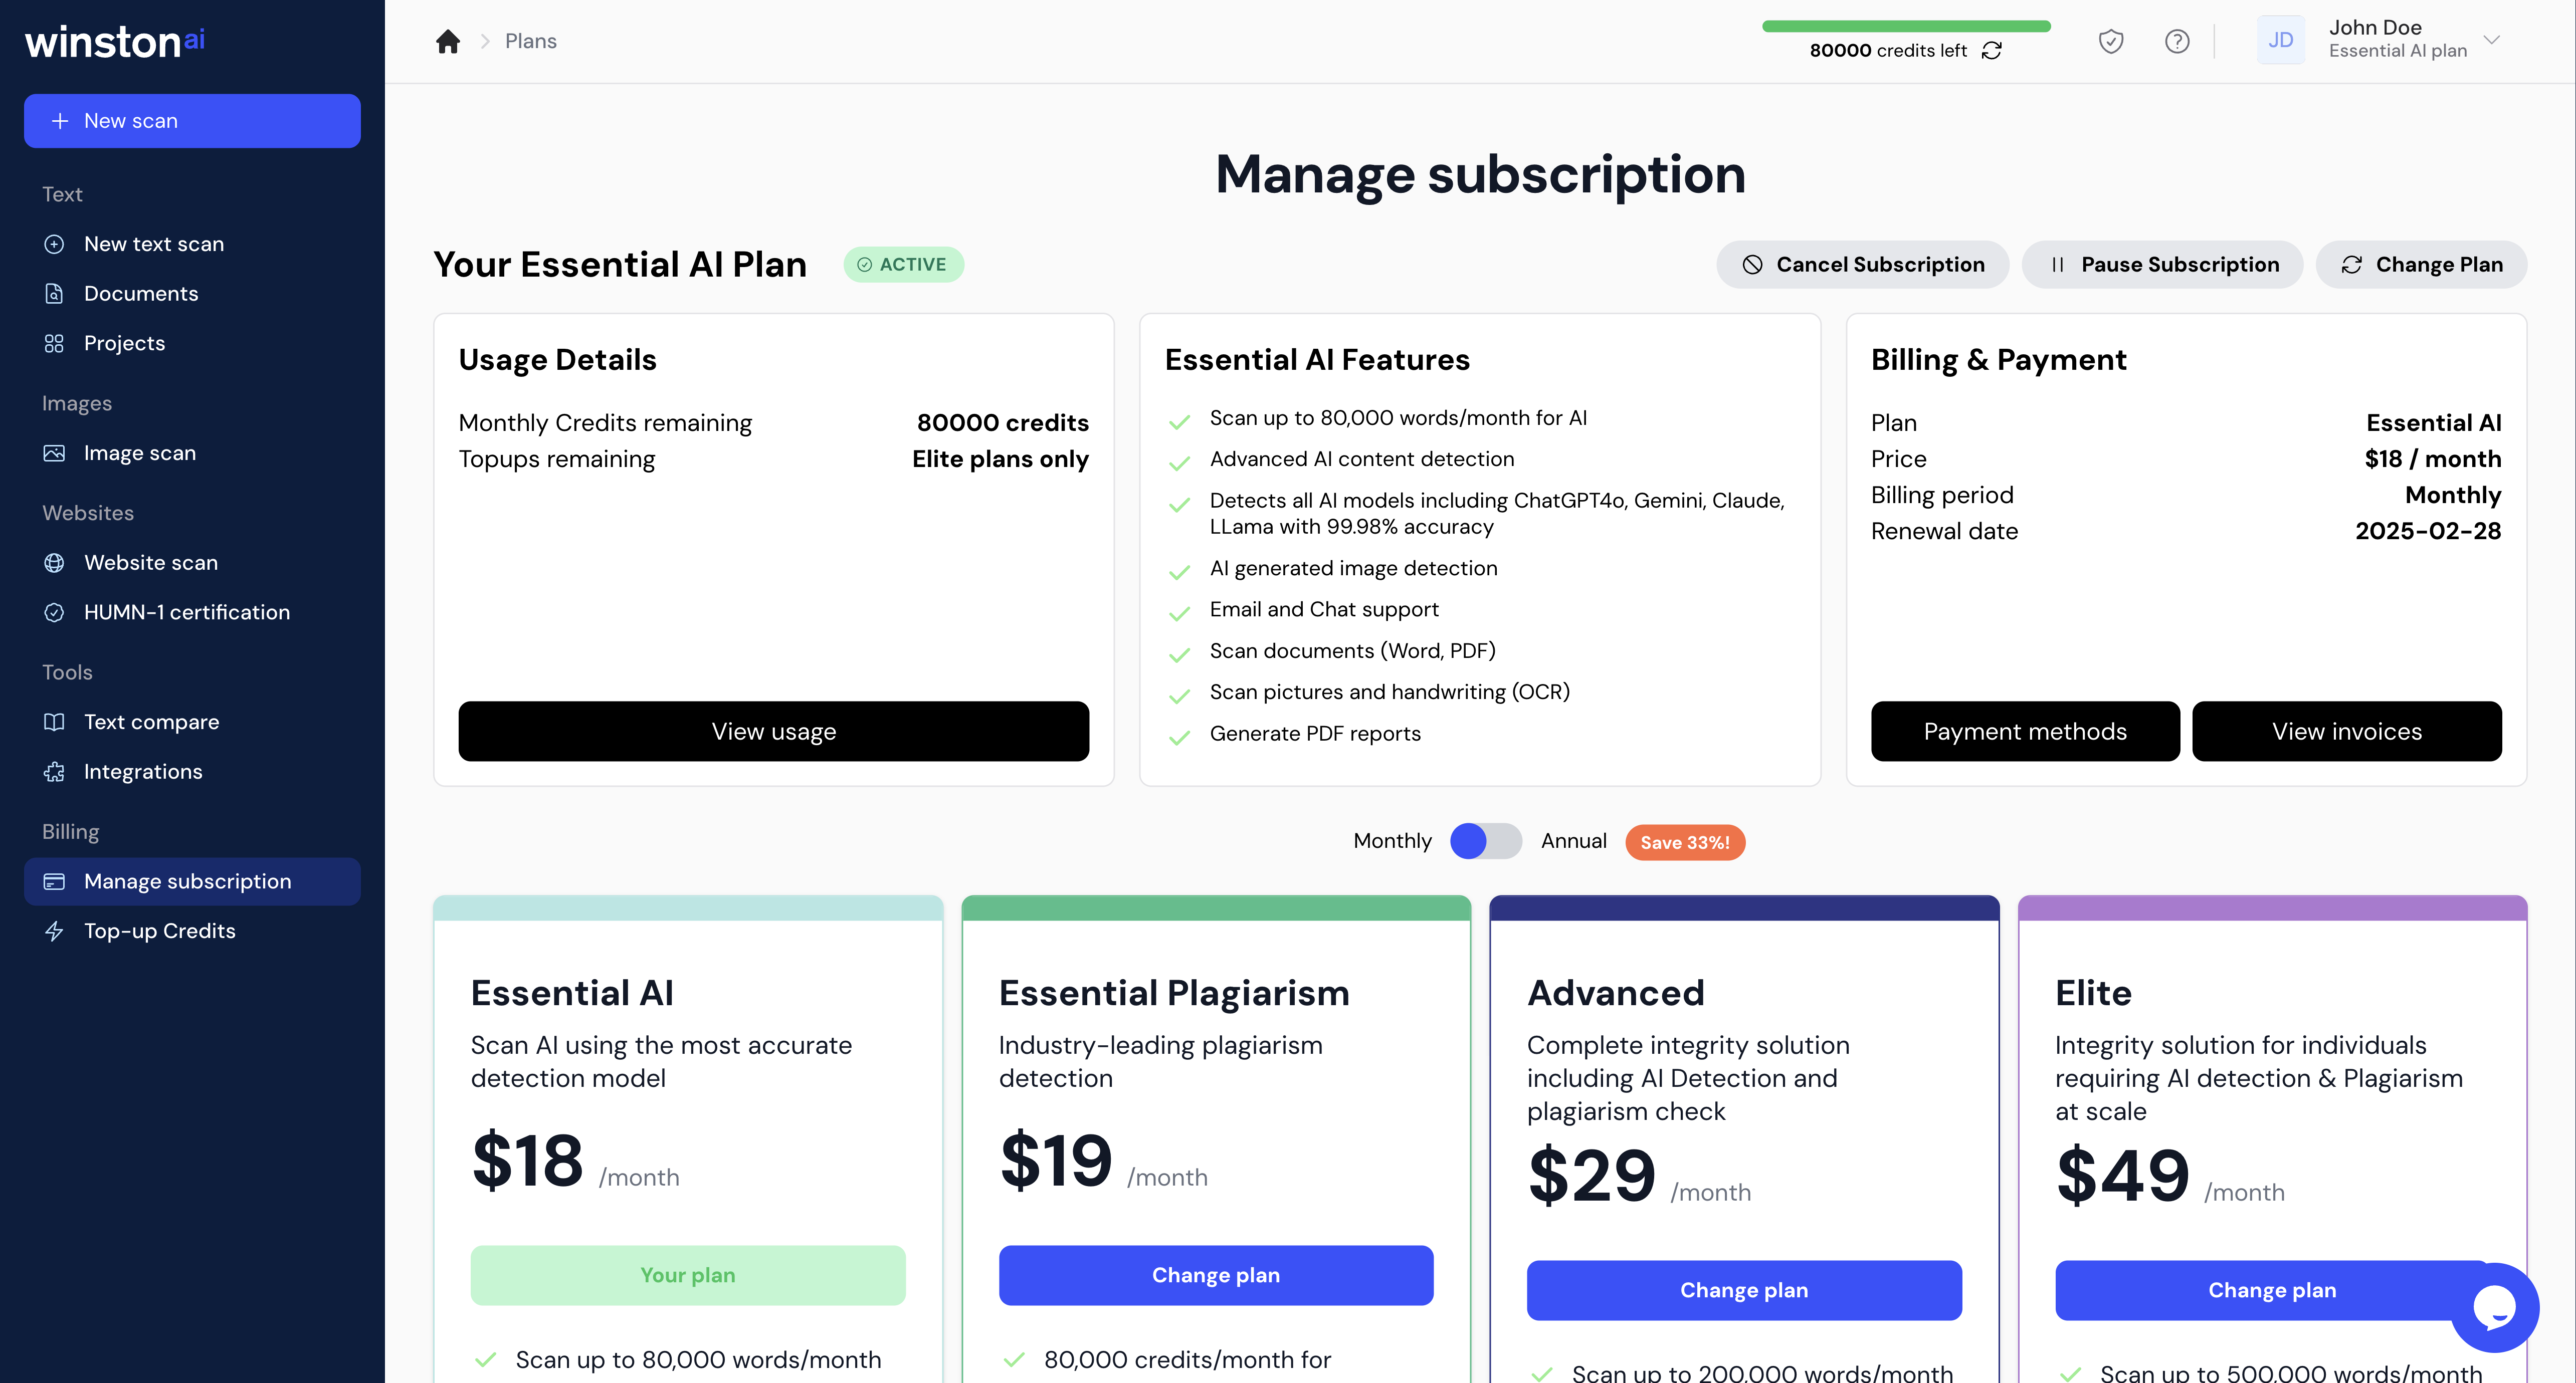Open Documents in the sidebar
The image size is (2576, 1383).
(x=141, y=294)
